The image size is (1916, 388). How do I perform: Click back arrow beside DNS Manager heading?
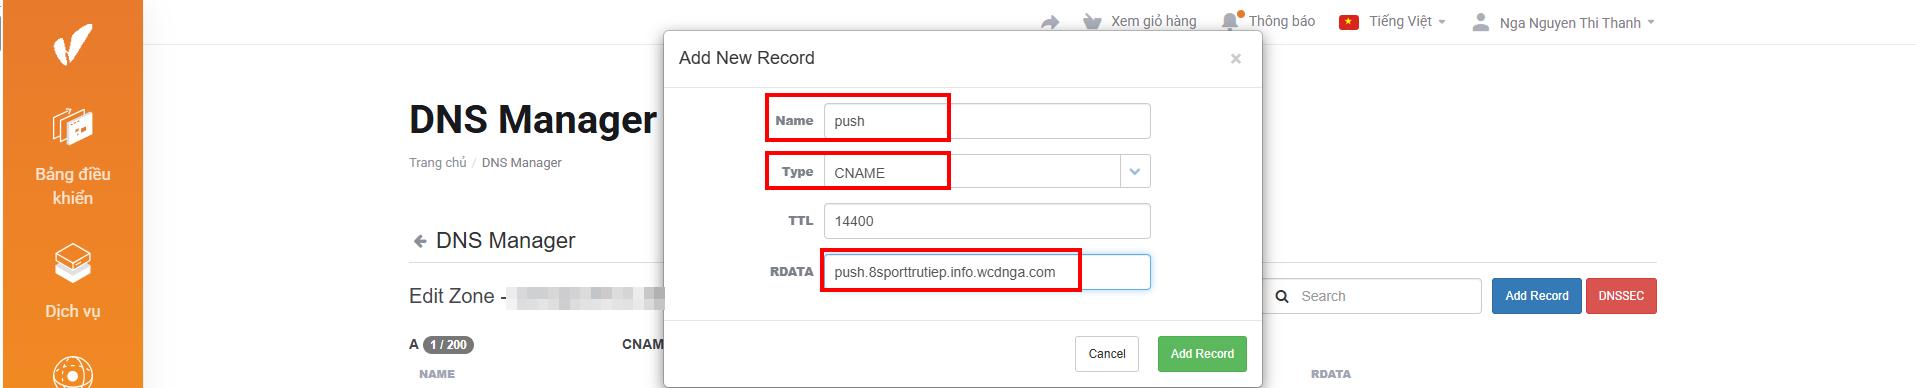click(x=420, y=241)
